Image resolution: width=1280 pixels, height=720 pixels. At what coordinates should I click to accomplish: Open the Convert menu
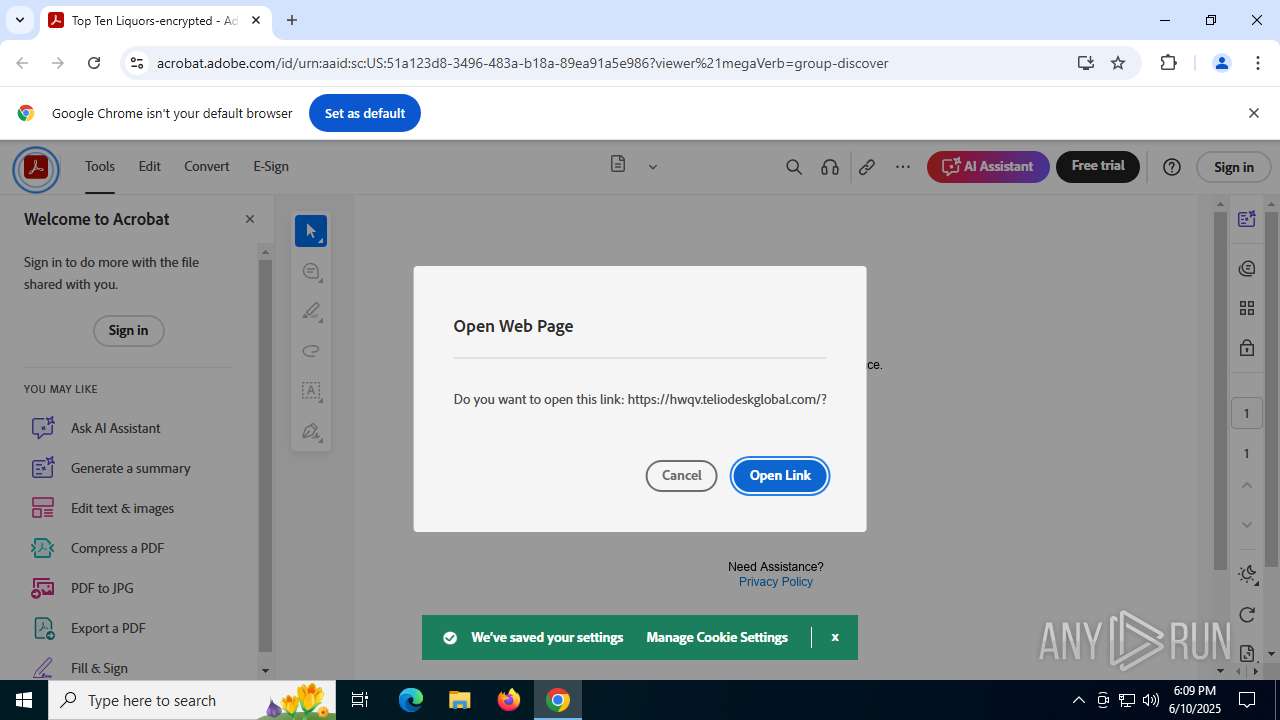coord(207,166)
